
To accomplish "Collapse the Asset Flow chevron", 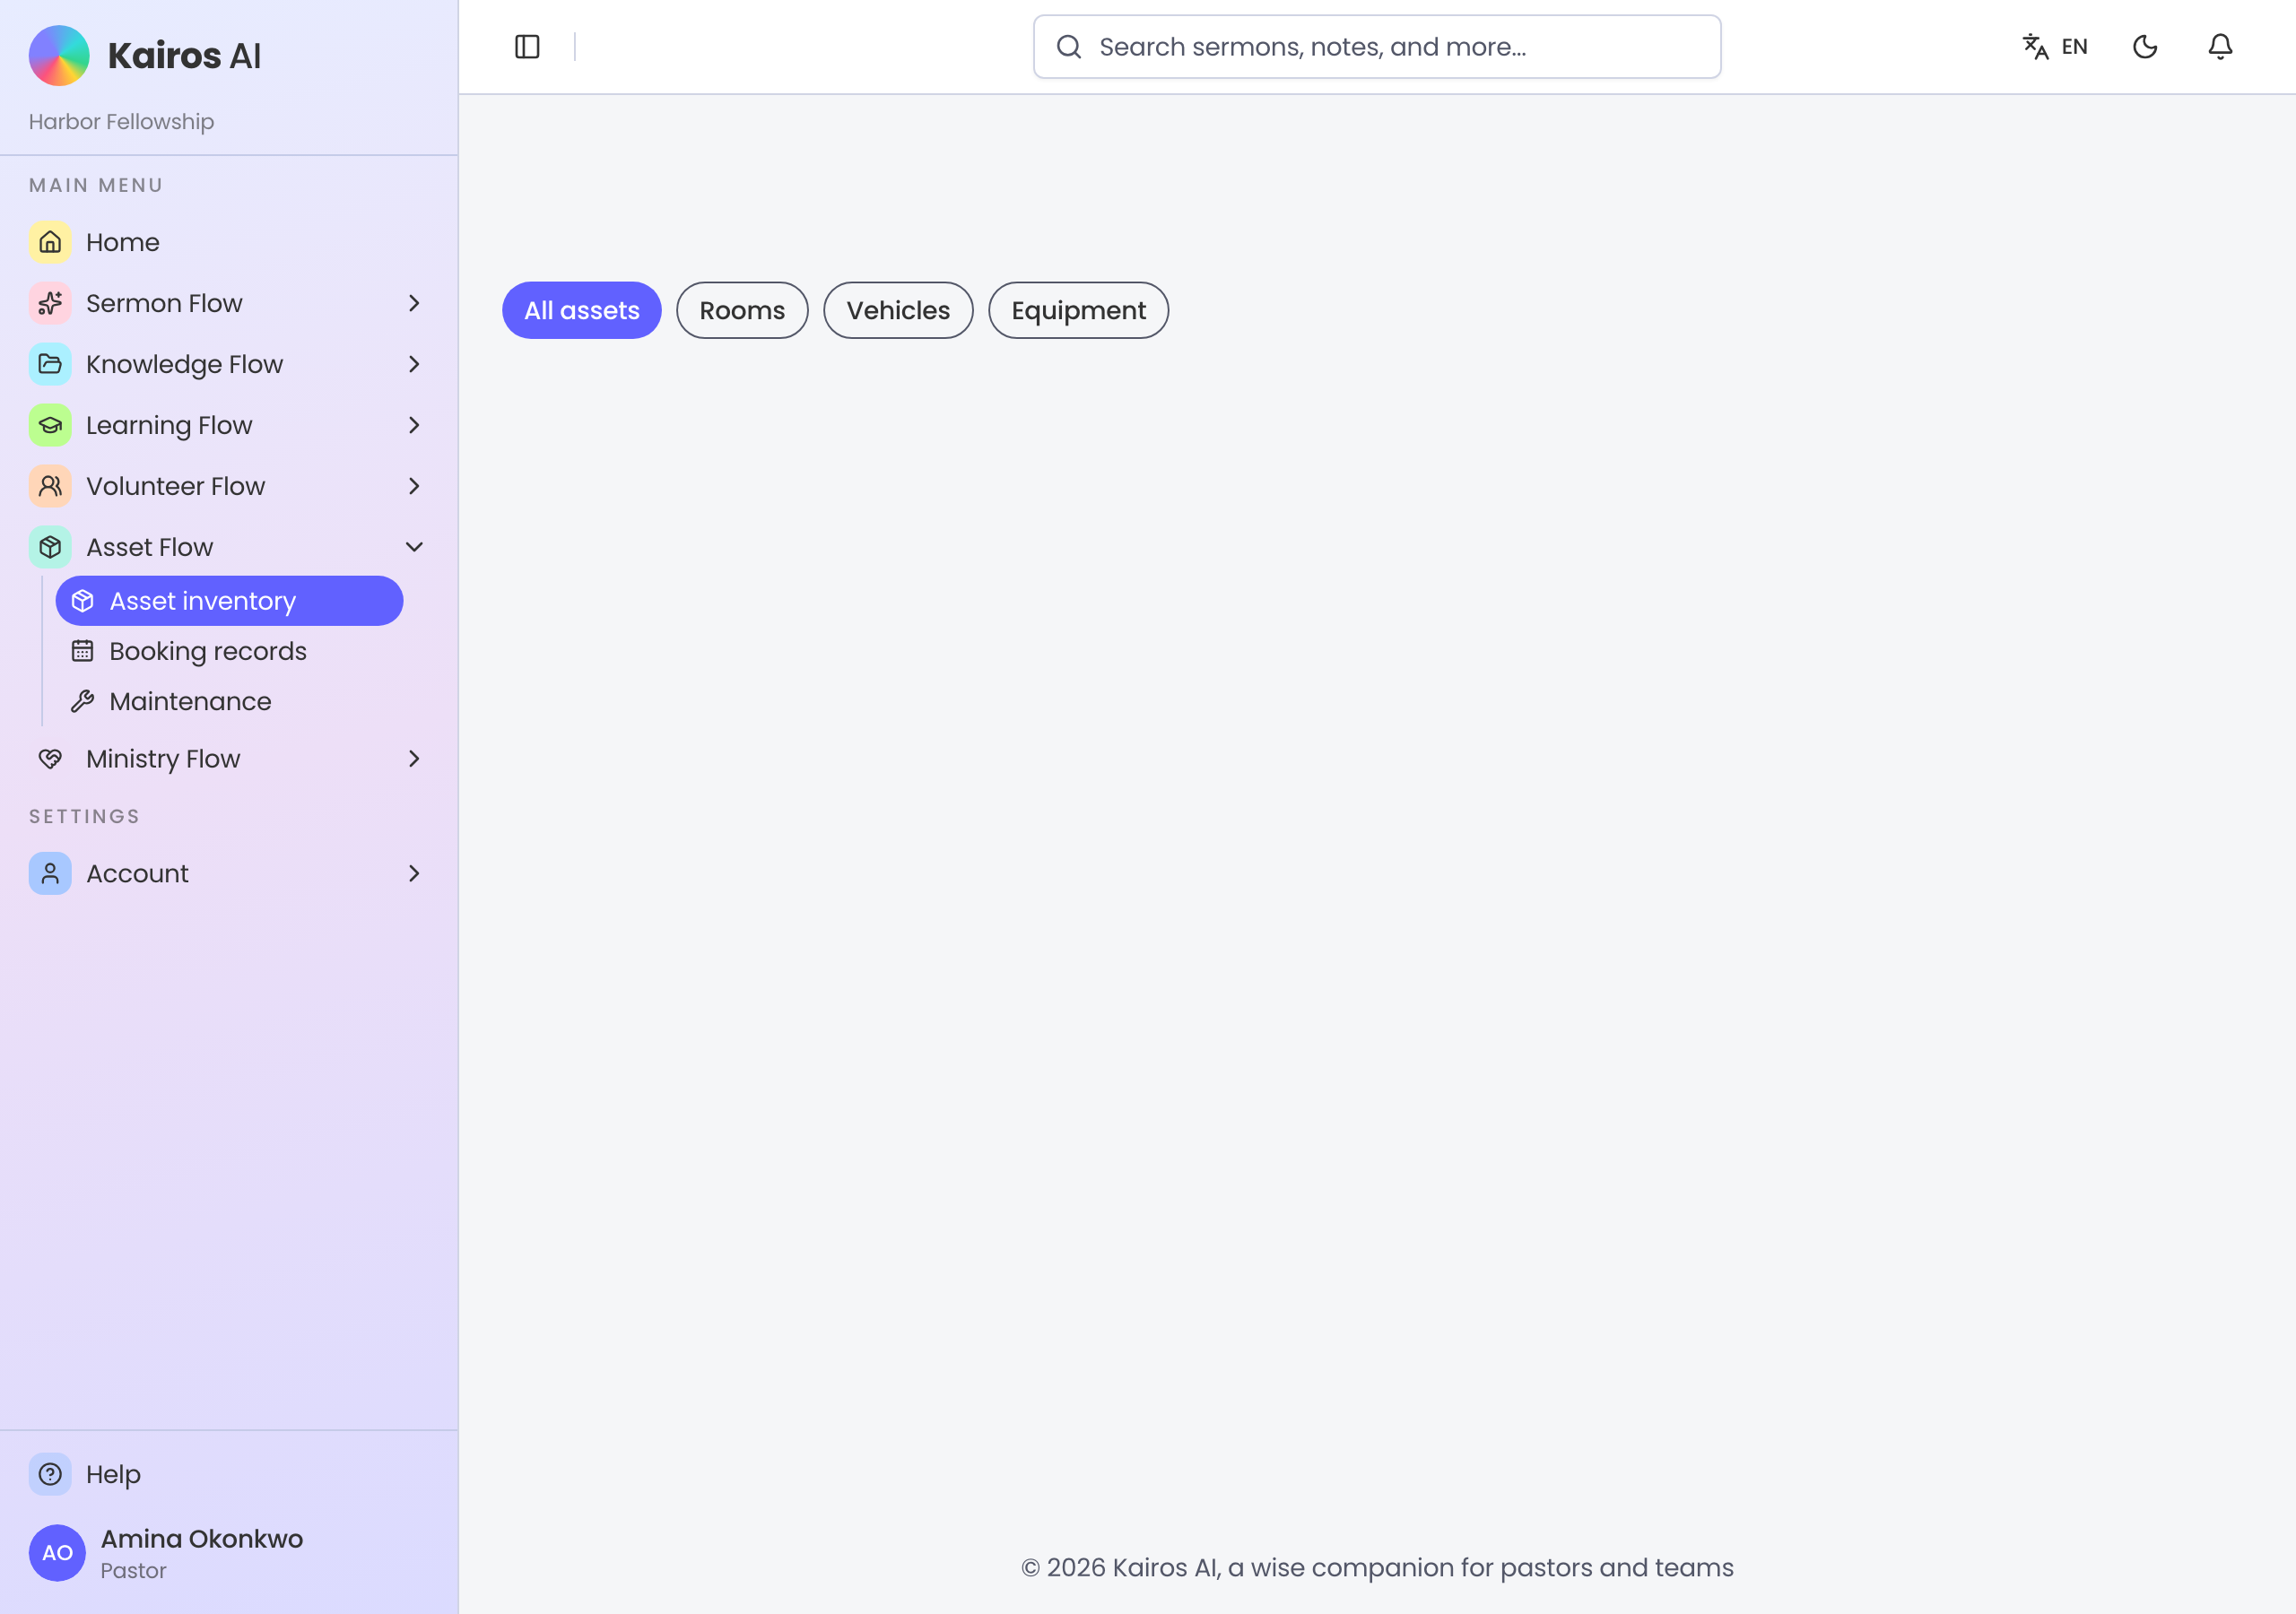I will (414, 547).
